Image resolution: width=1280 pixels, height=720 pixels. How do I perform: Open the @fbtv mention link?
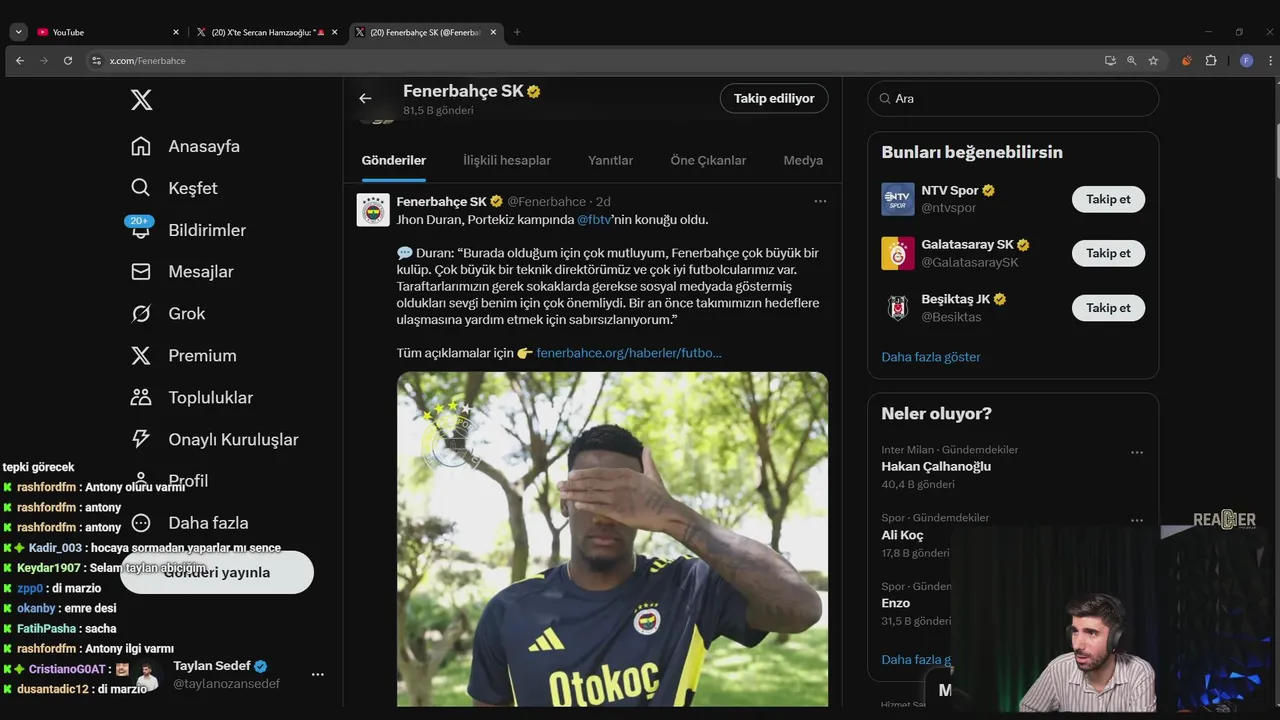[594, 219]
